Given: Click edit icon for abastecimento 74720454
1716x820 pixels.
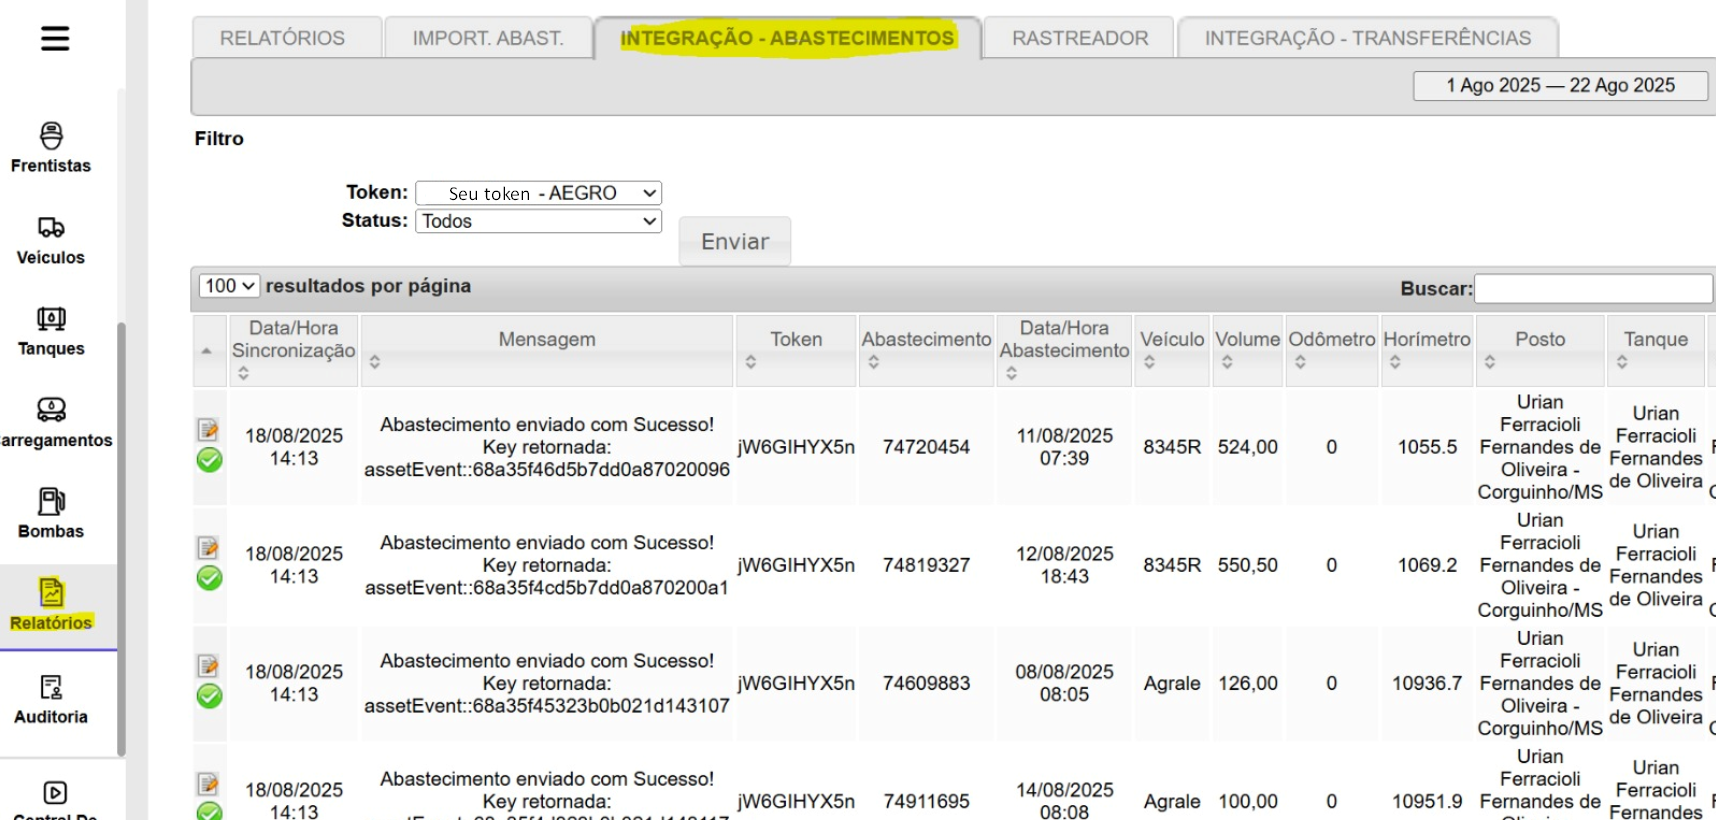Looking at the screenshot, I should pos(208,430).
